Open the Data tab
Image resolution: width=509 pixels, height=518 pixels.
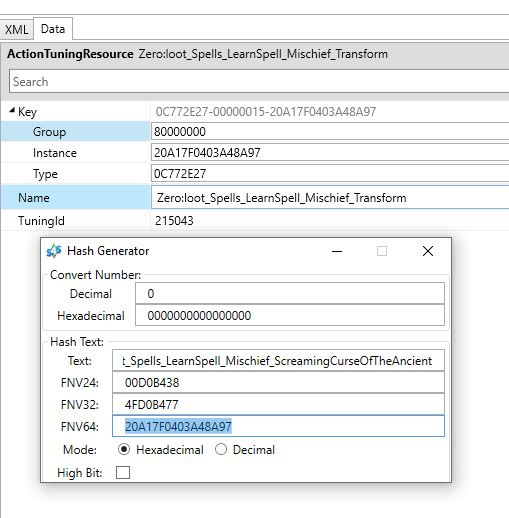tap(53, 29)
